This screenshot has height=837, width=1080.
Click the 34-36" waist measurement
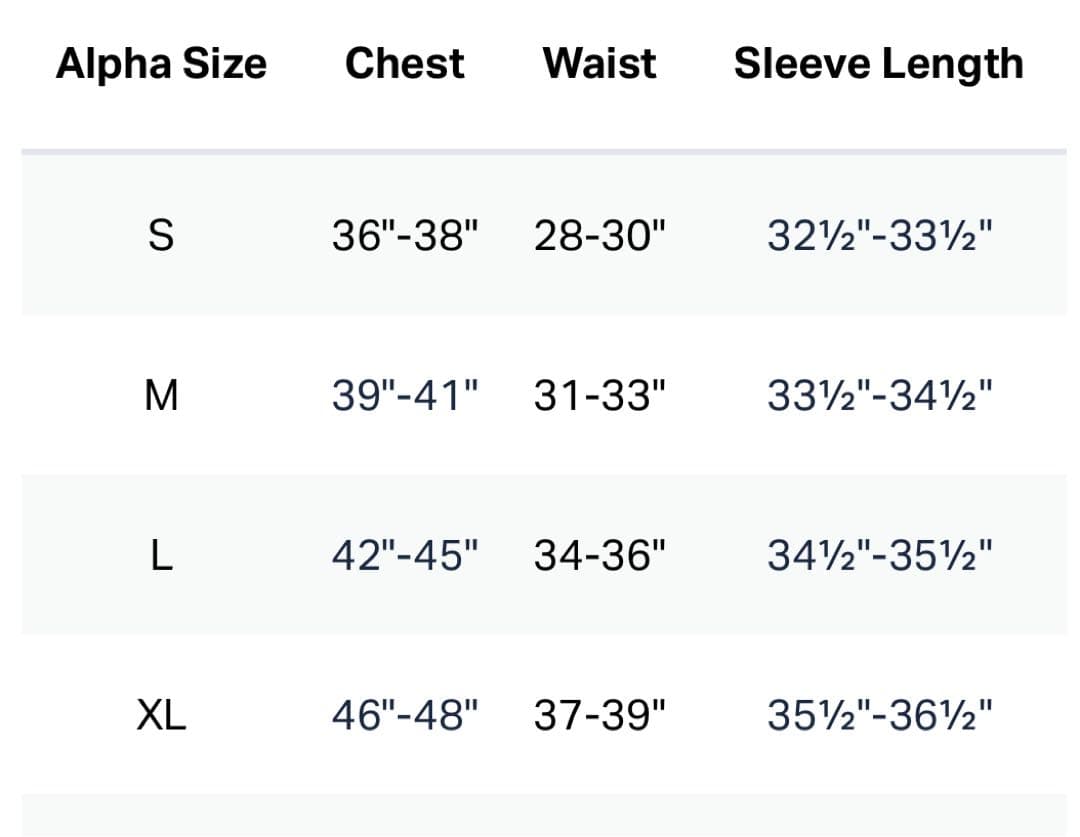point(599,555)
